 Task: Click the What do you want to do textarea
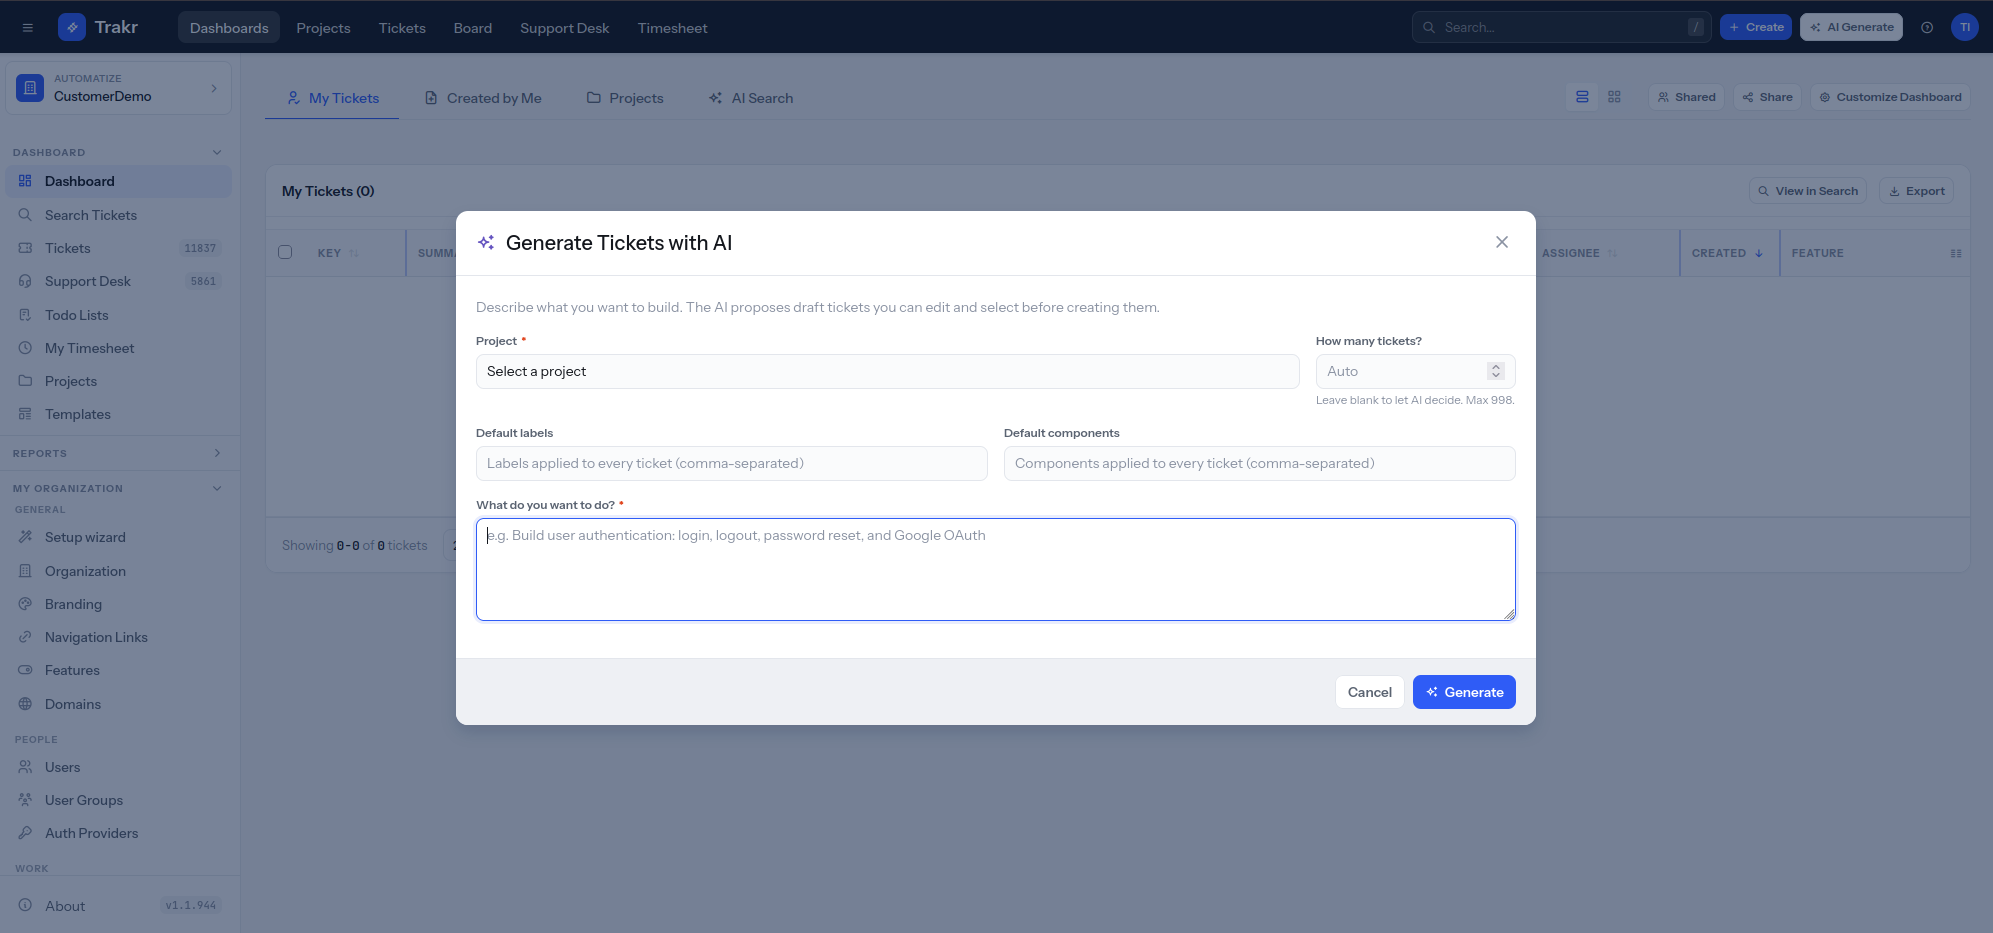tap(996, 569)
